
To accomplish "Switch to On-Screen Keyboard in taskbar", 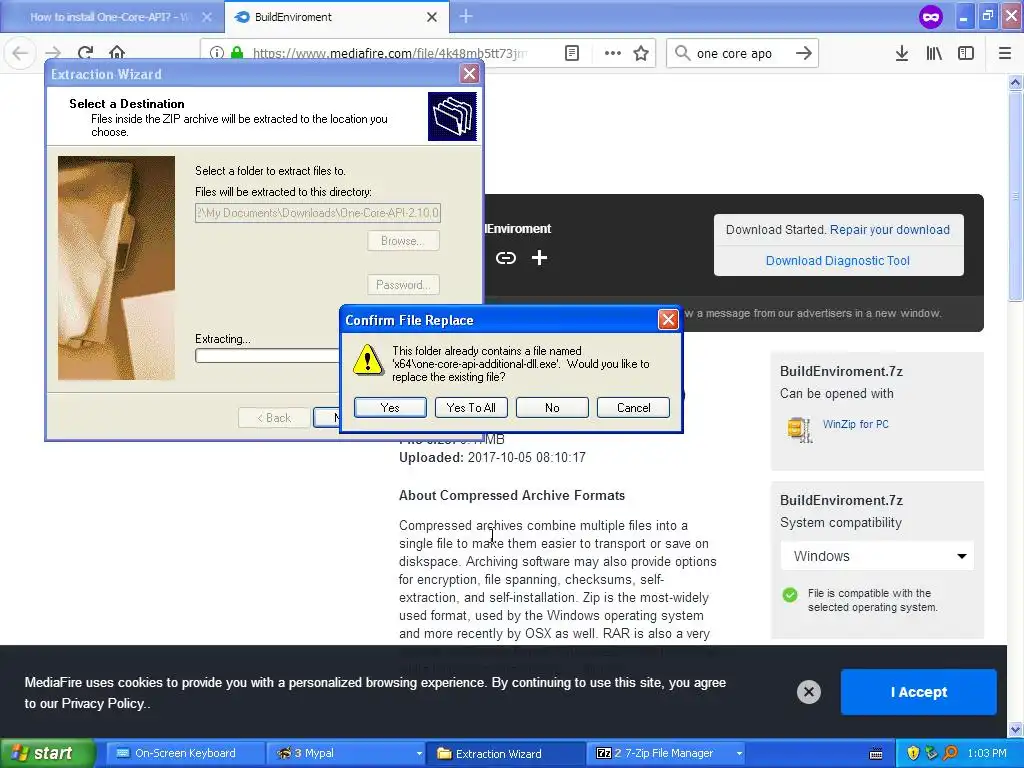I will point(185,753).
